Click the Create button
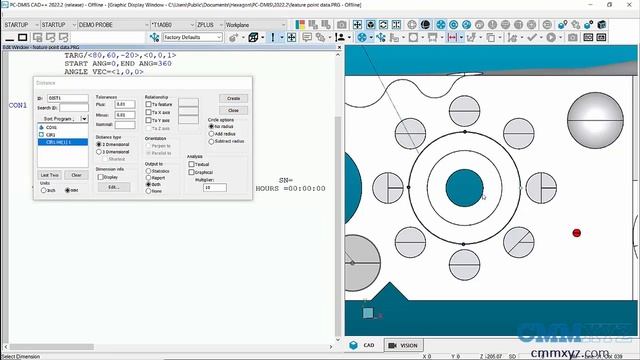Viewport: 640px width, 360px height. point(233,98)
